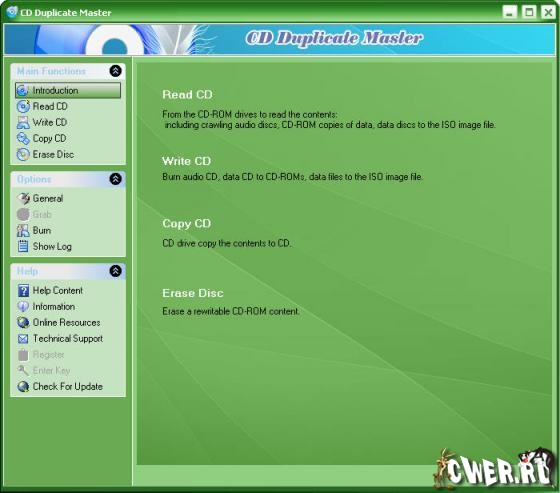
Task: Select the Introduction menu item
Action: coord(68,90)
